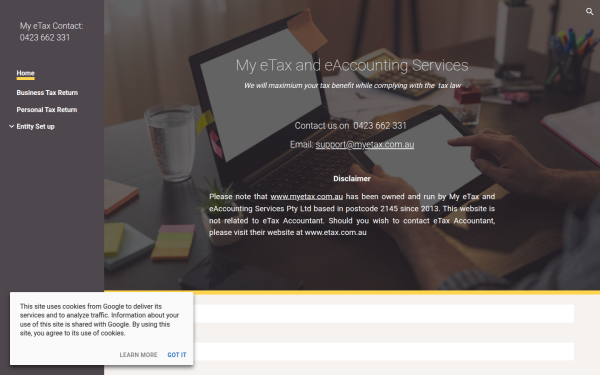600x375 pixels.
Task: Click Learn More in cookie notice
Action: 138,355
